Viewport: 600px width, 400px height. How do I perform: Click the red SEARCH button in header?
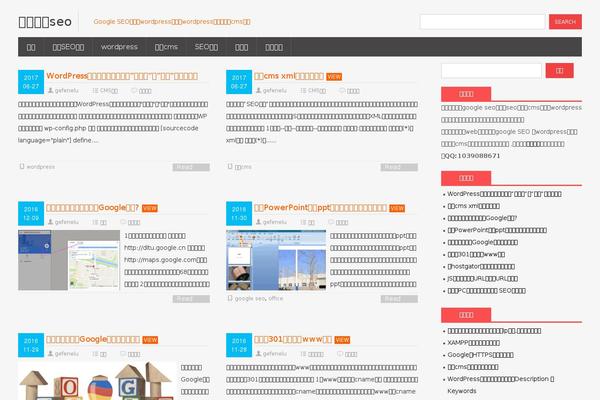coord(565,22)
